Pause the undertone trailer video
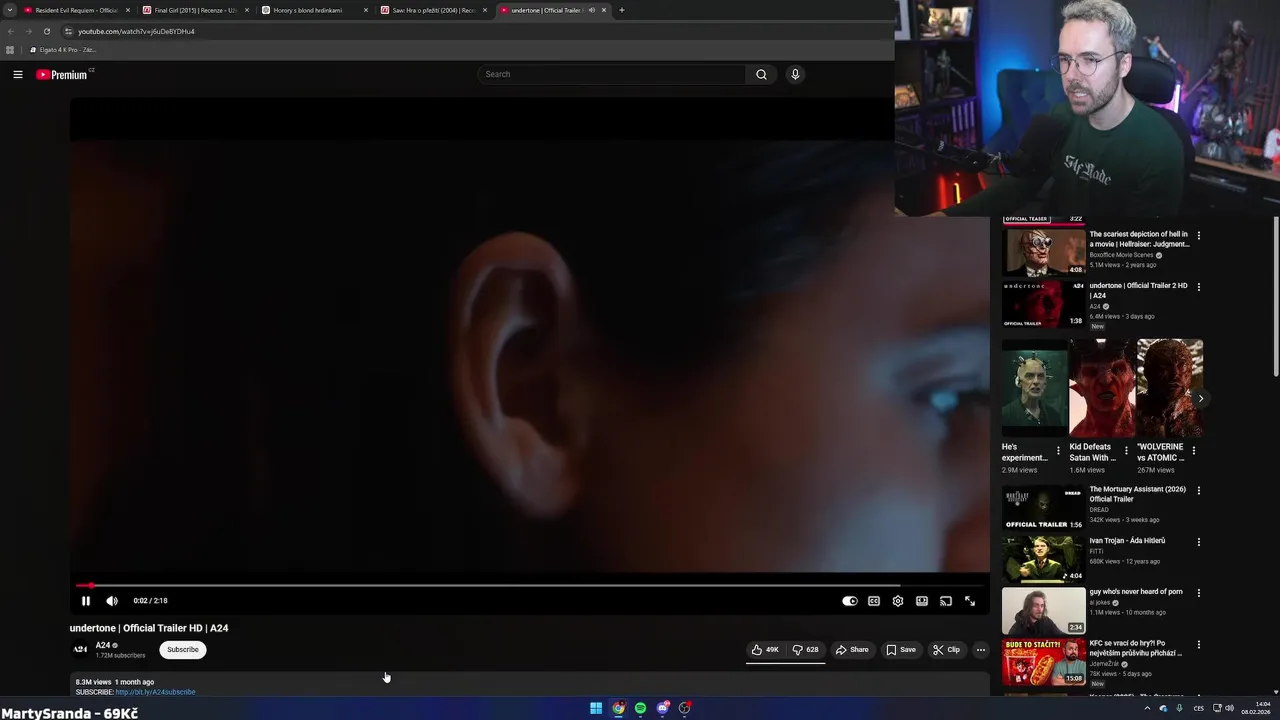The image size is (1280, 720). tap(86, 601)
